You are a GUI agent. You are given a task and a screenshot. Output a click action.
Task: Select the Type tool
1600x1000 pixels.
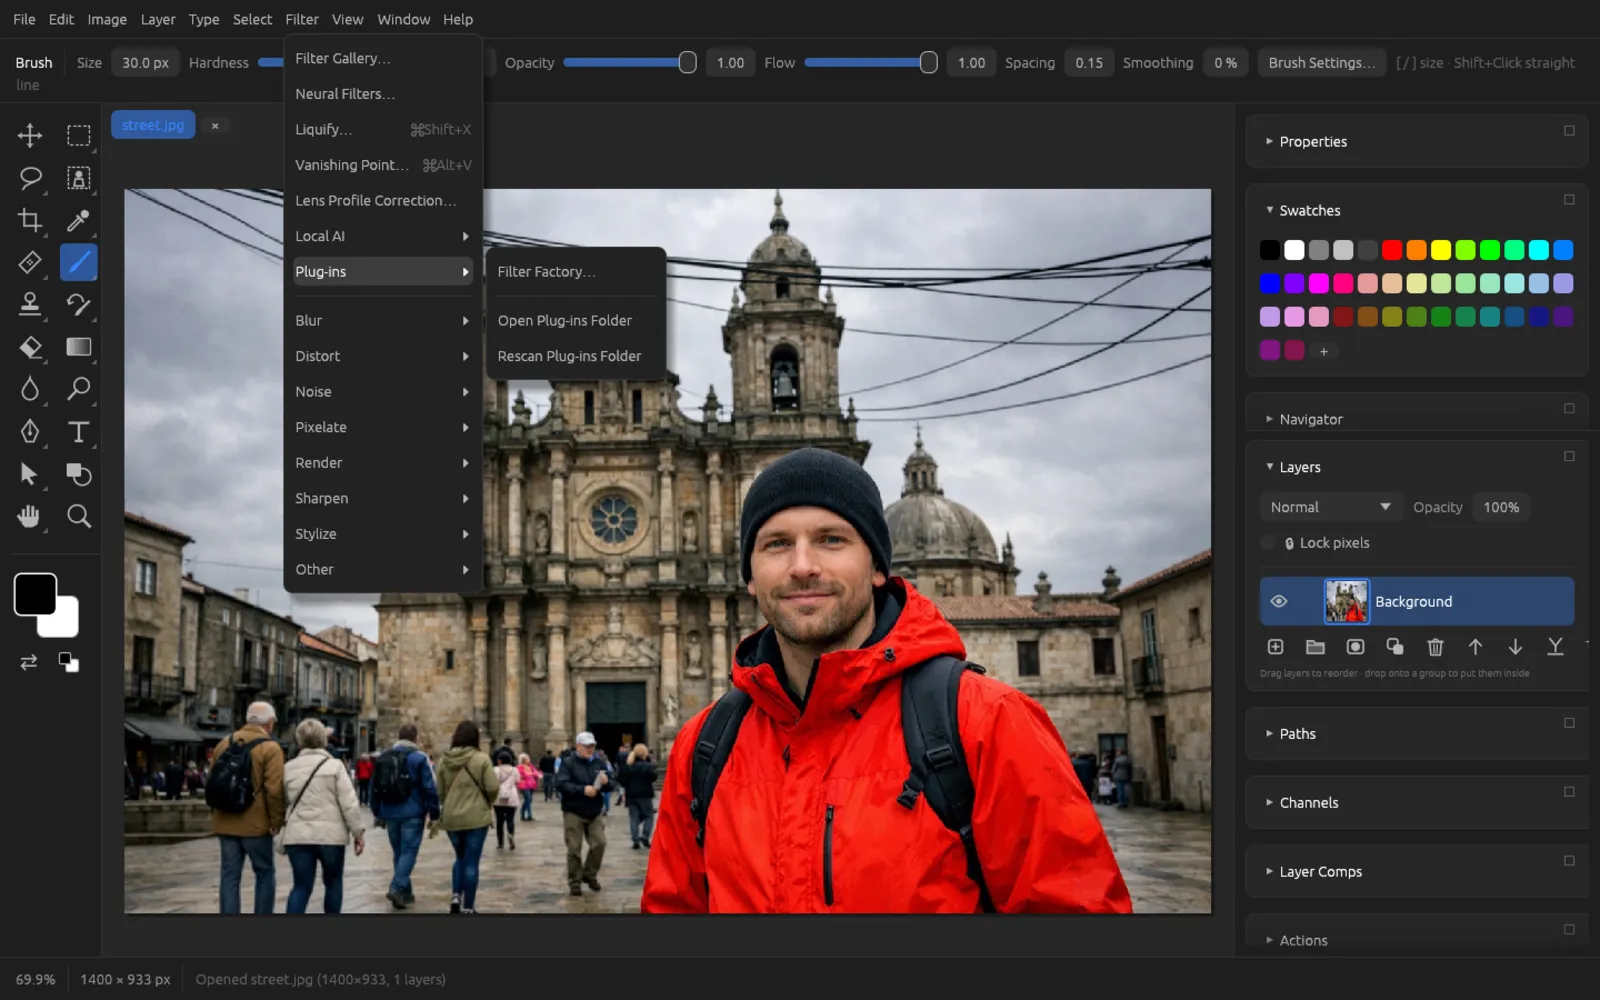coord(78,431)
